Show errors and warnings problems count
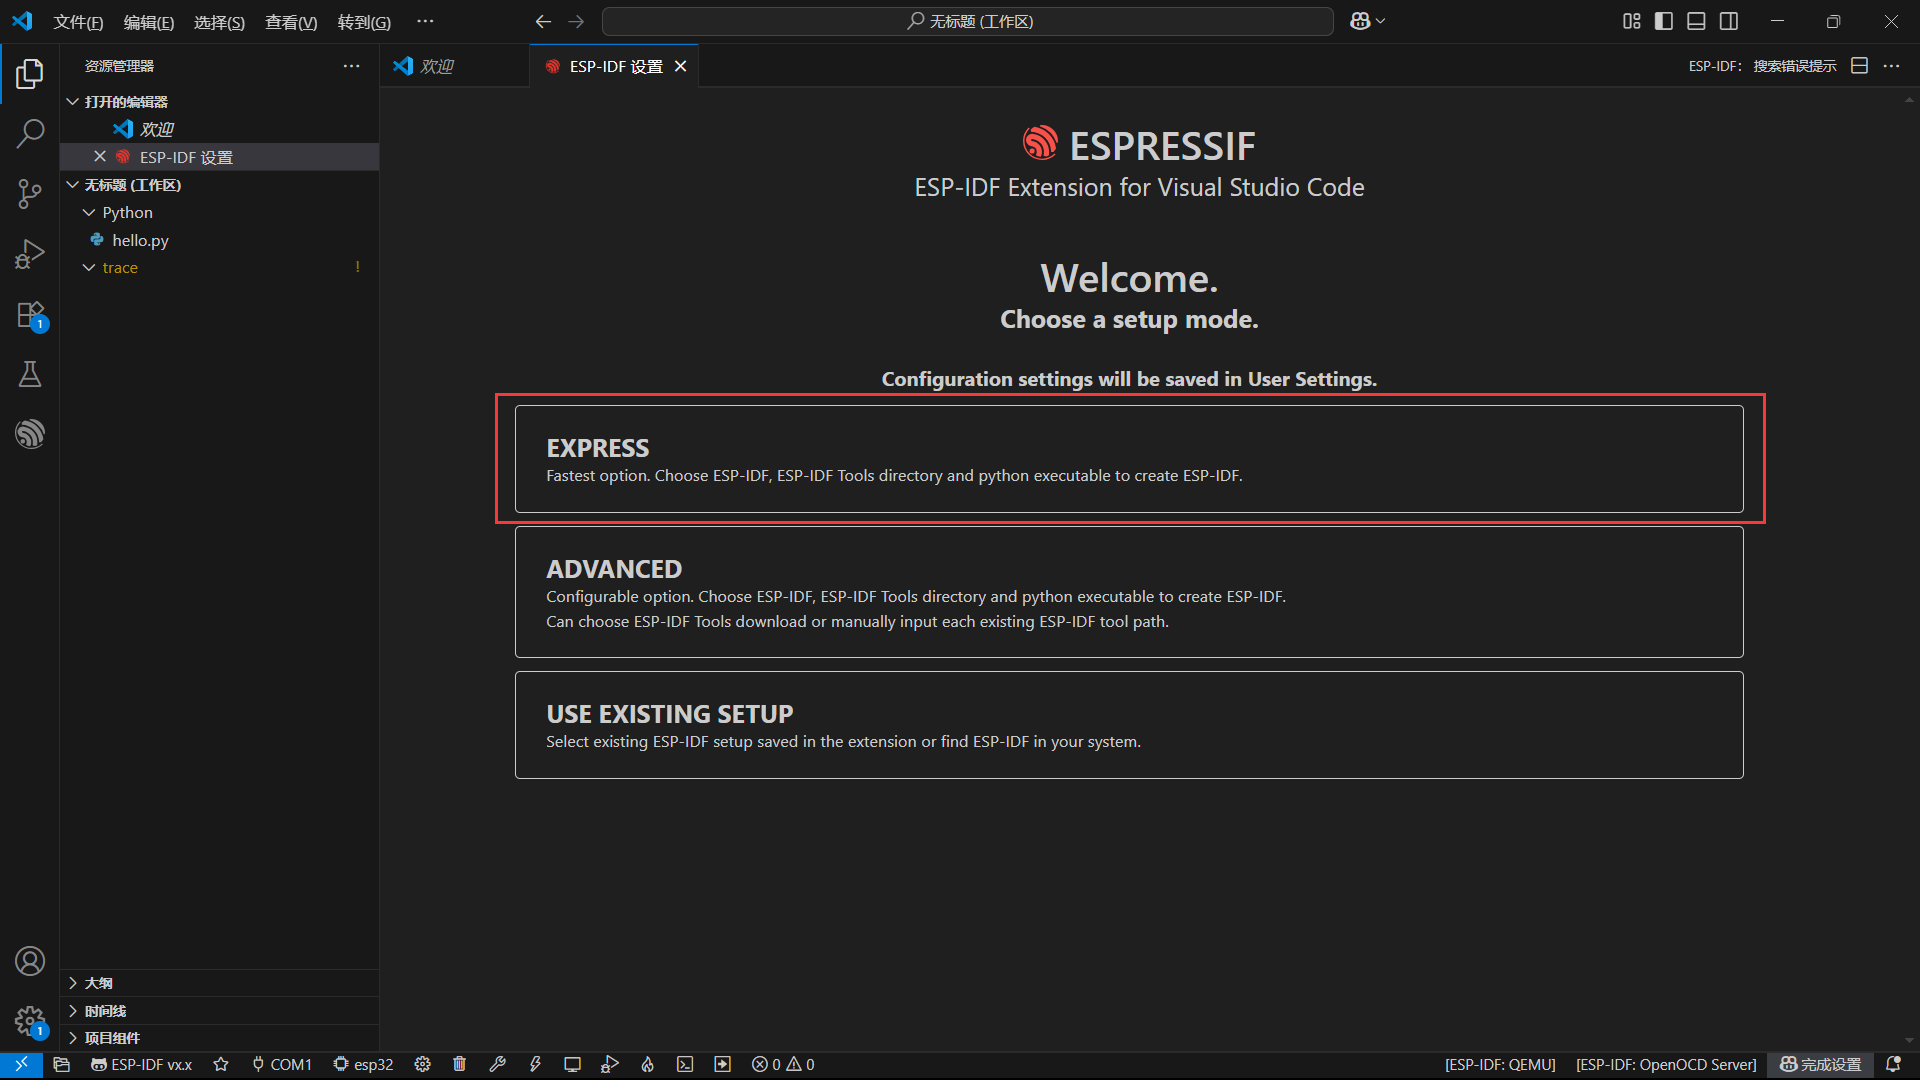 pos(783,1065)
